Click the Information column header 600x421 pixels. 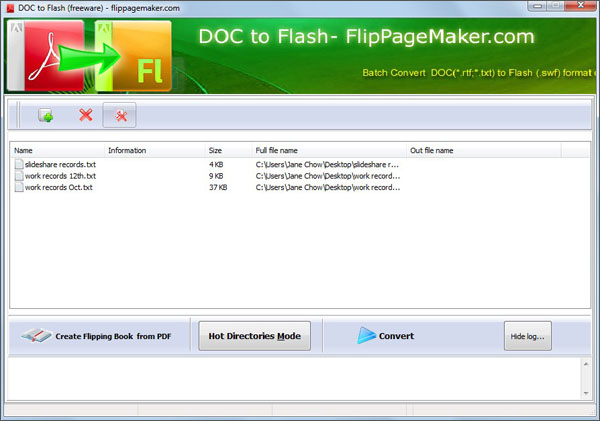point(155,150)
